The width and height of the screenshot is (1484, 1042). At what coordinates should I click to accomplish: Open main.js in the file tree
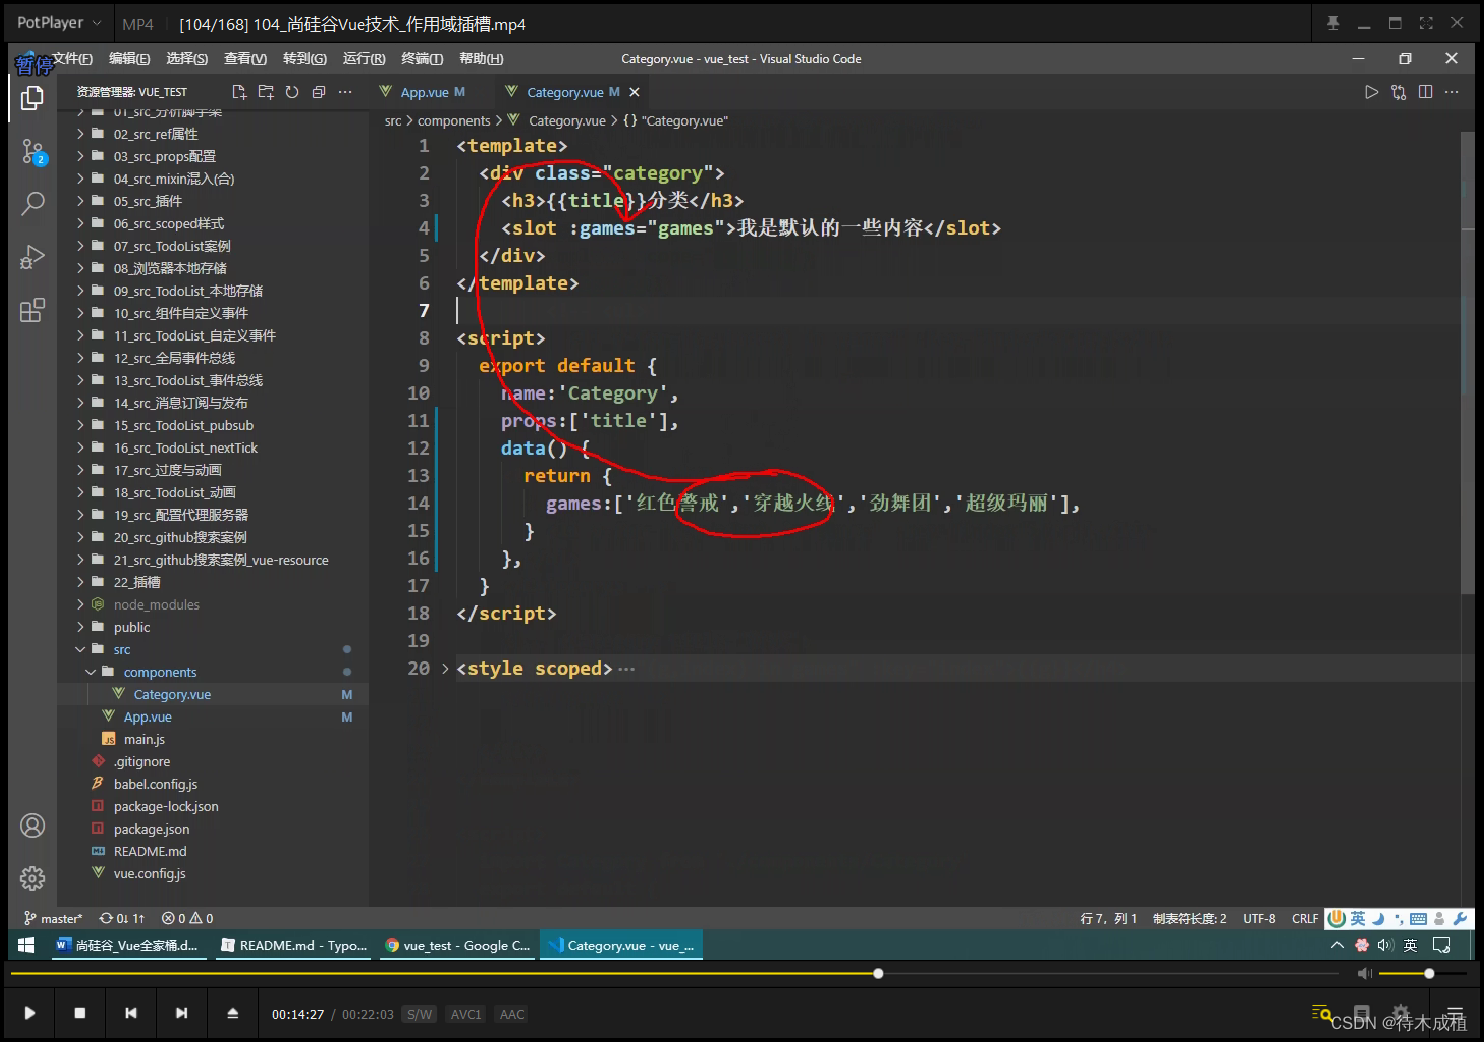144,739
